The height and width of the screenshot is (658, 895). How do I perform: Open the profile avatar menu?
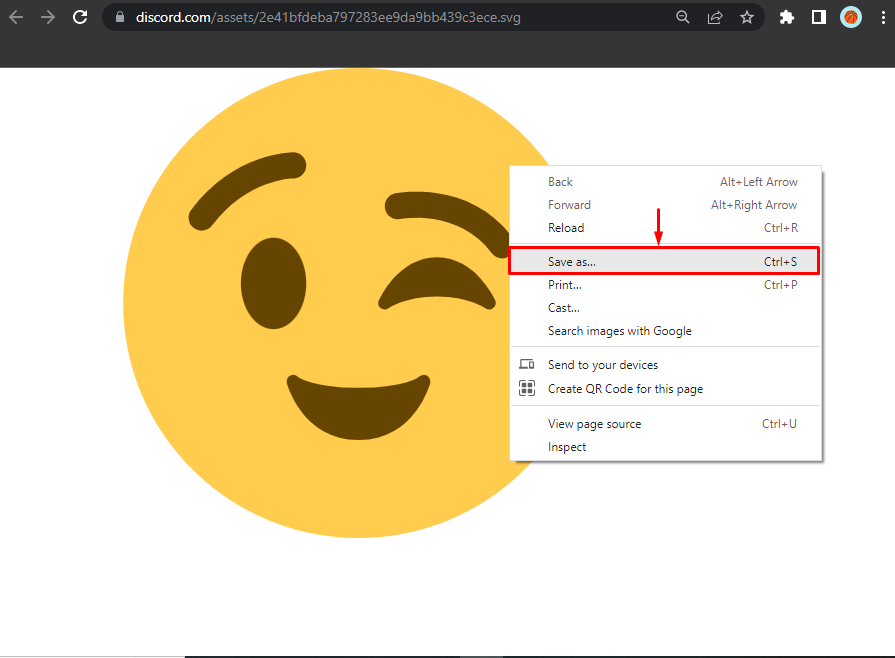[850, 17]
